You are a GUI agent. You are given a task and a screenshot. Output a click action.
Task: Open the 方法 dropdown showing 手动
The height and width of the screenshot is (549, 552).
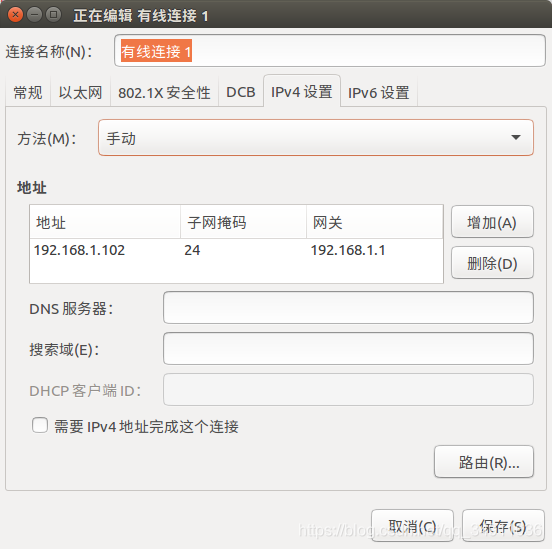316,138
